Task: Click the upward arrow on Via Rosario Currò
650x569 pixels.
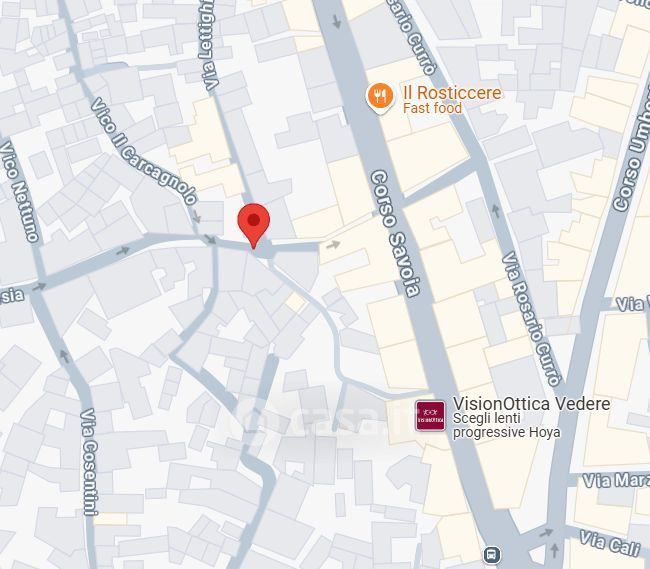Action: [x=496, y=211]
